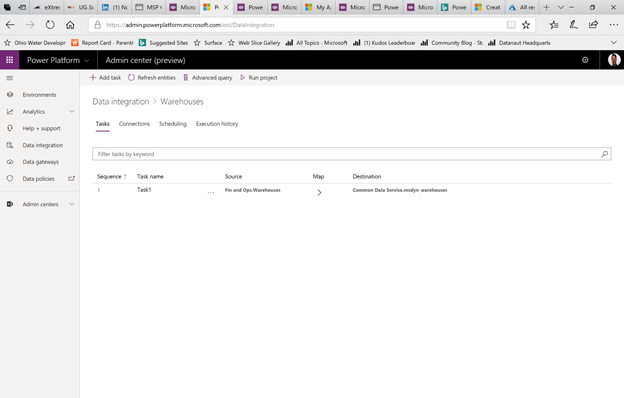Collapse the navigation hamburger menu
Screen dimensions: 624x398
[x=10, y=78]
